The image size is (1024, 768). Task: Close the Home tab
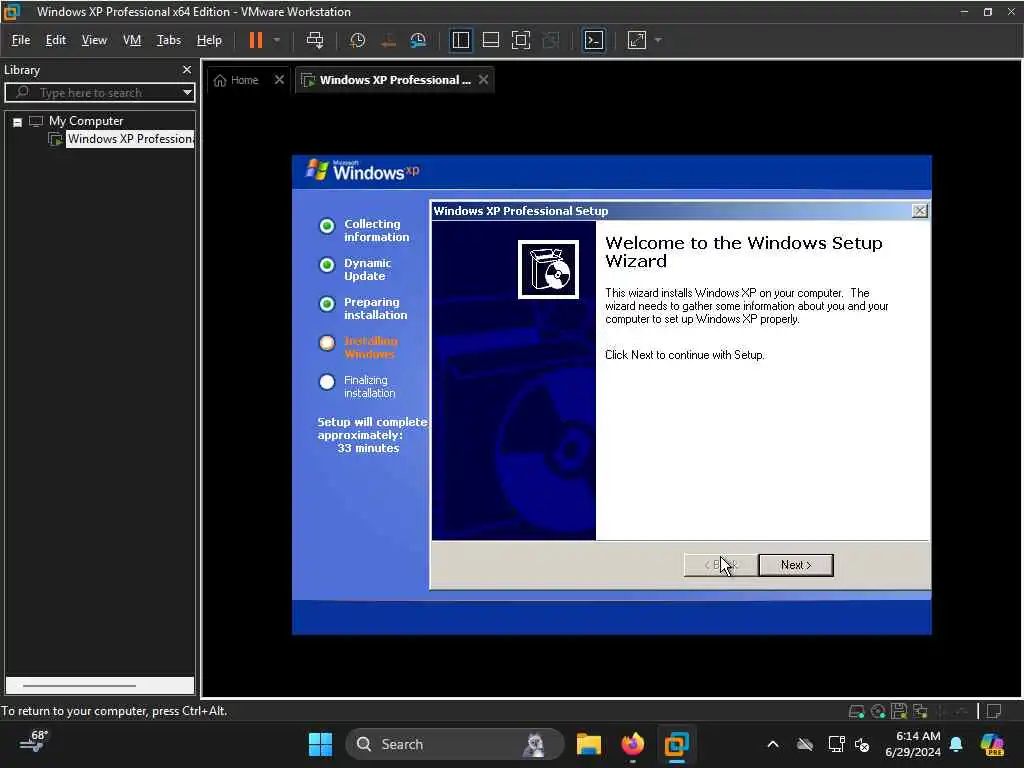280,80
